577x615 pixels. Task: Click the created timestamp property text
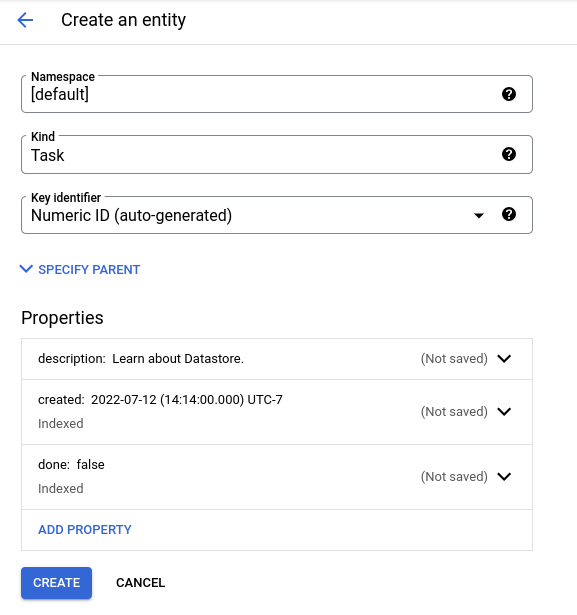click(x=160, y=400)
